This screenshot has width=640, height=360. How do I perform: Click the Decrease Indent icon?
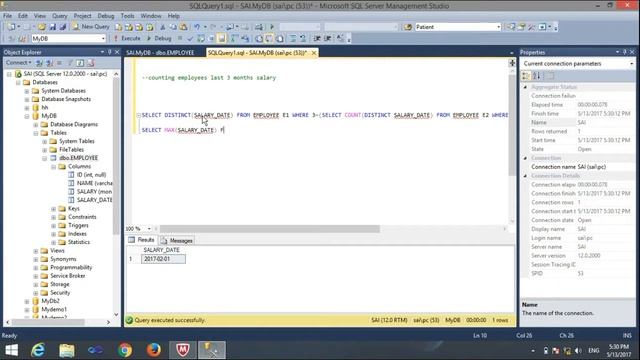[317, 38]
